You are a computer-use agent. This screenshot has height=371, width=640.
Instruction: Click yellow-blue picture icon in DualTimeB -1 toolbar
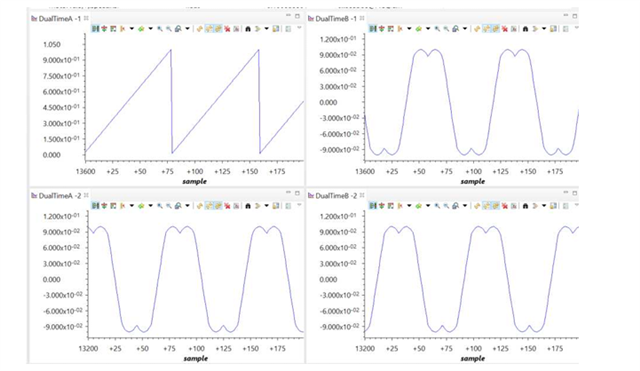click(553, 29)
